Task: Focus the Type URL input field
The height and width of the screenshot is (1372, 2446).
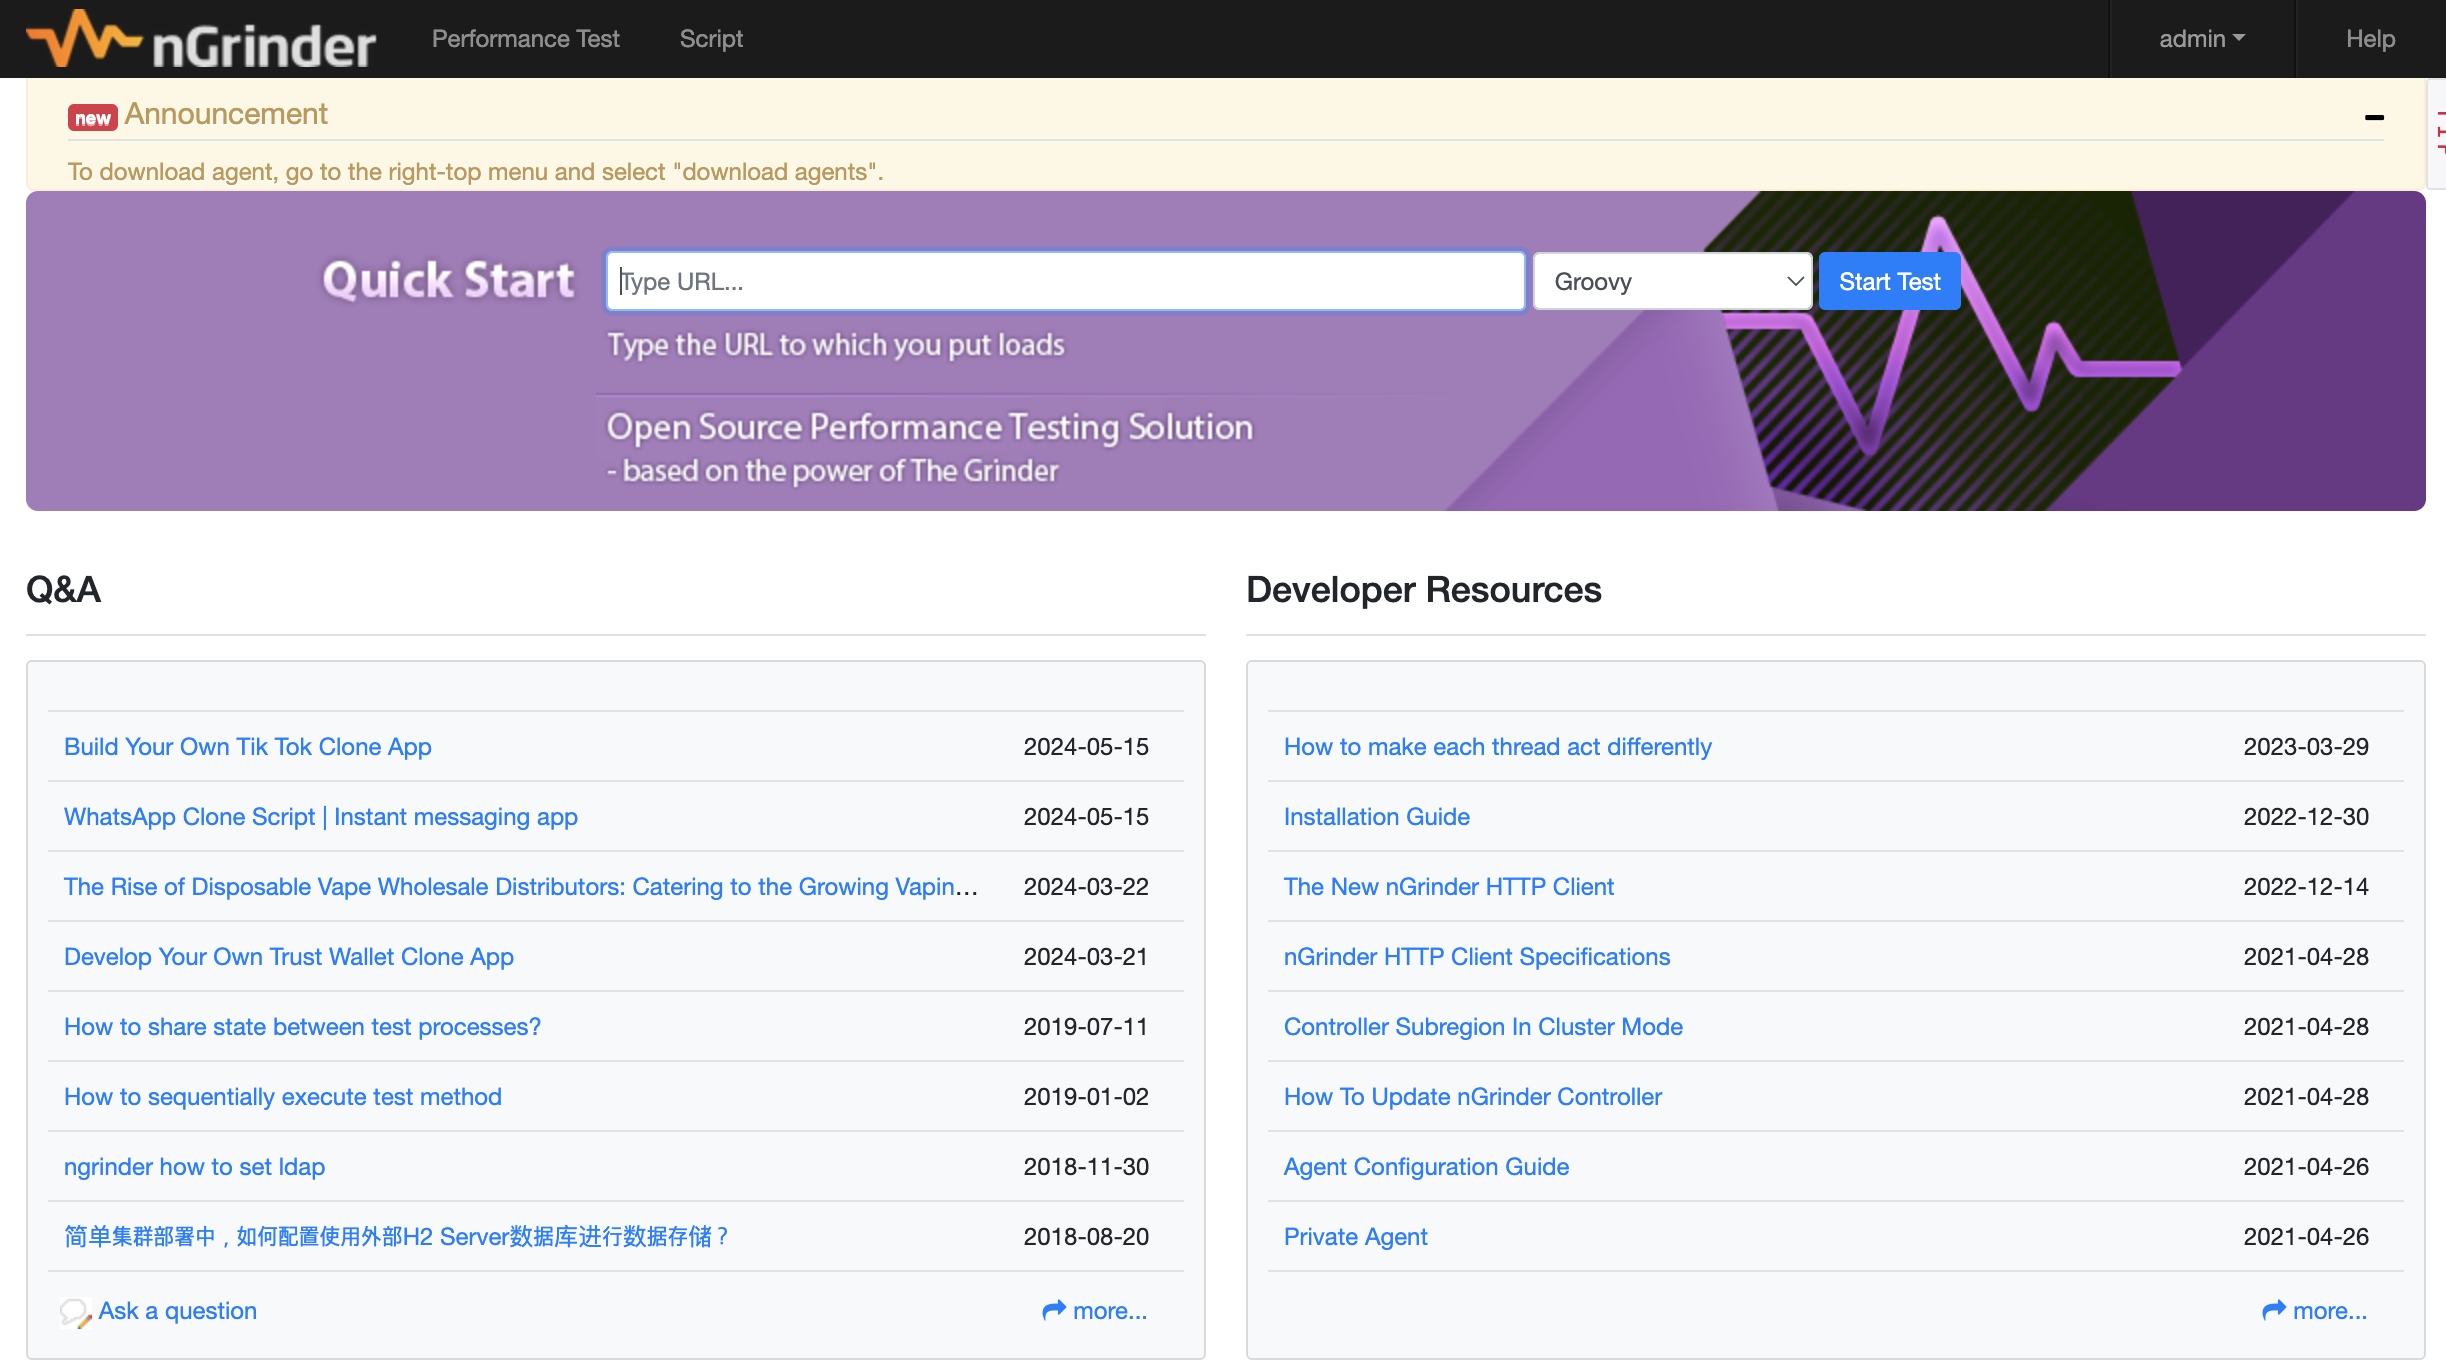Action: [x=1065, y=282]
